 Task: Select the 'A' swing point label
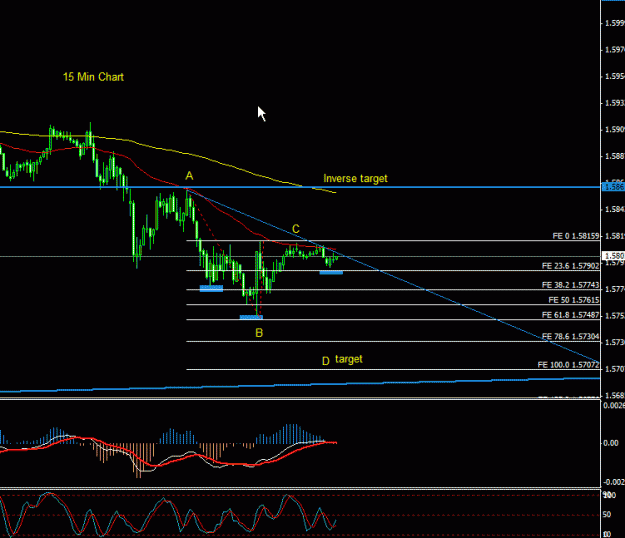tap(189, 176)
